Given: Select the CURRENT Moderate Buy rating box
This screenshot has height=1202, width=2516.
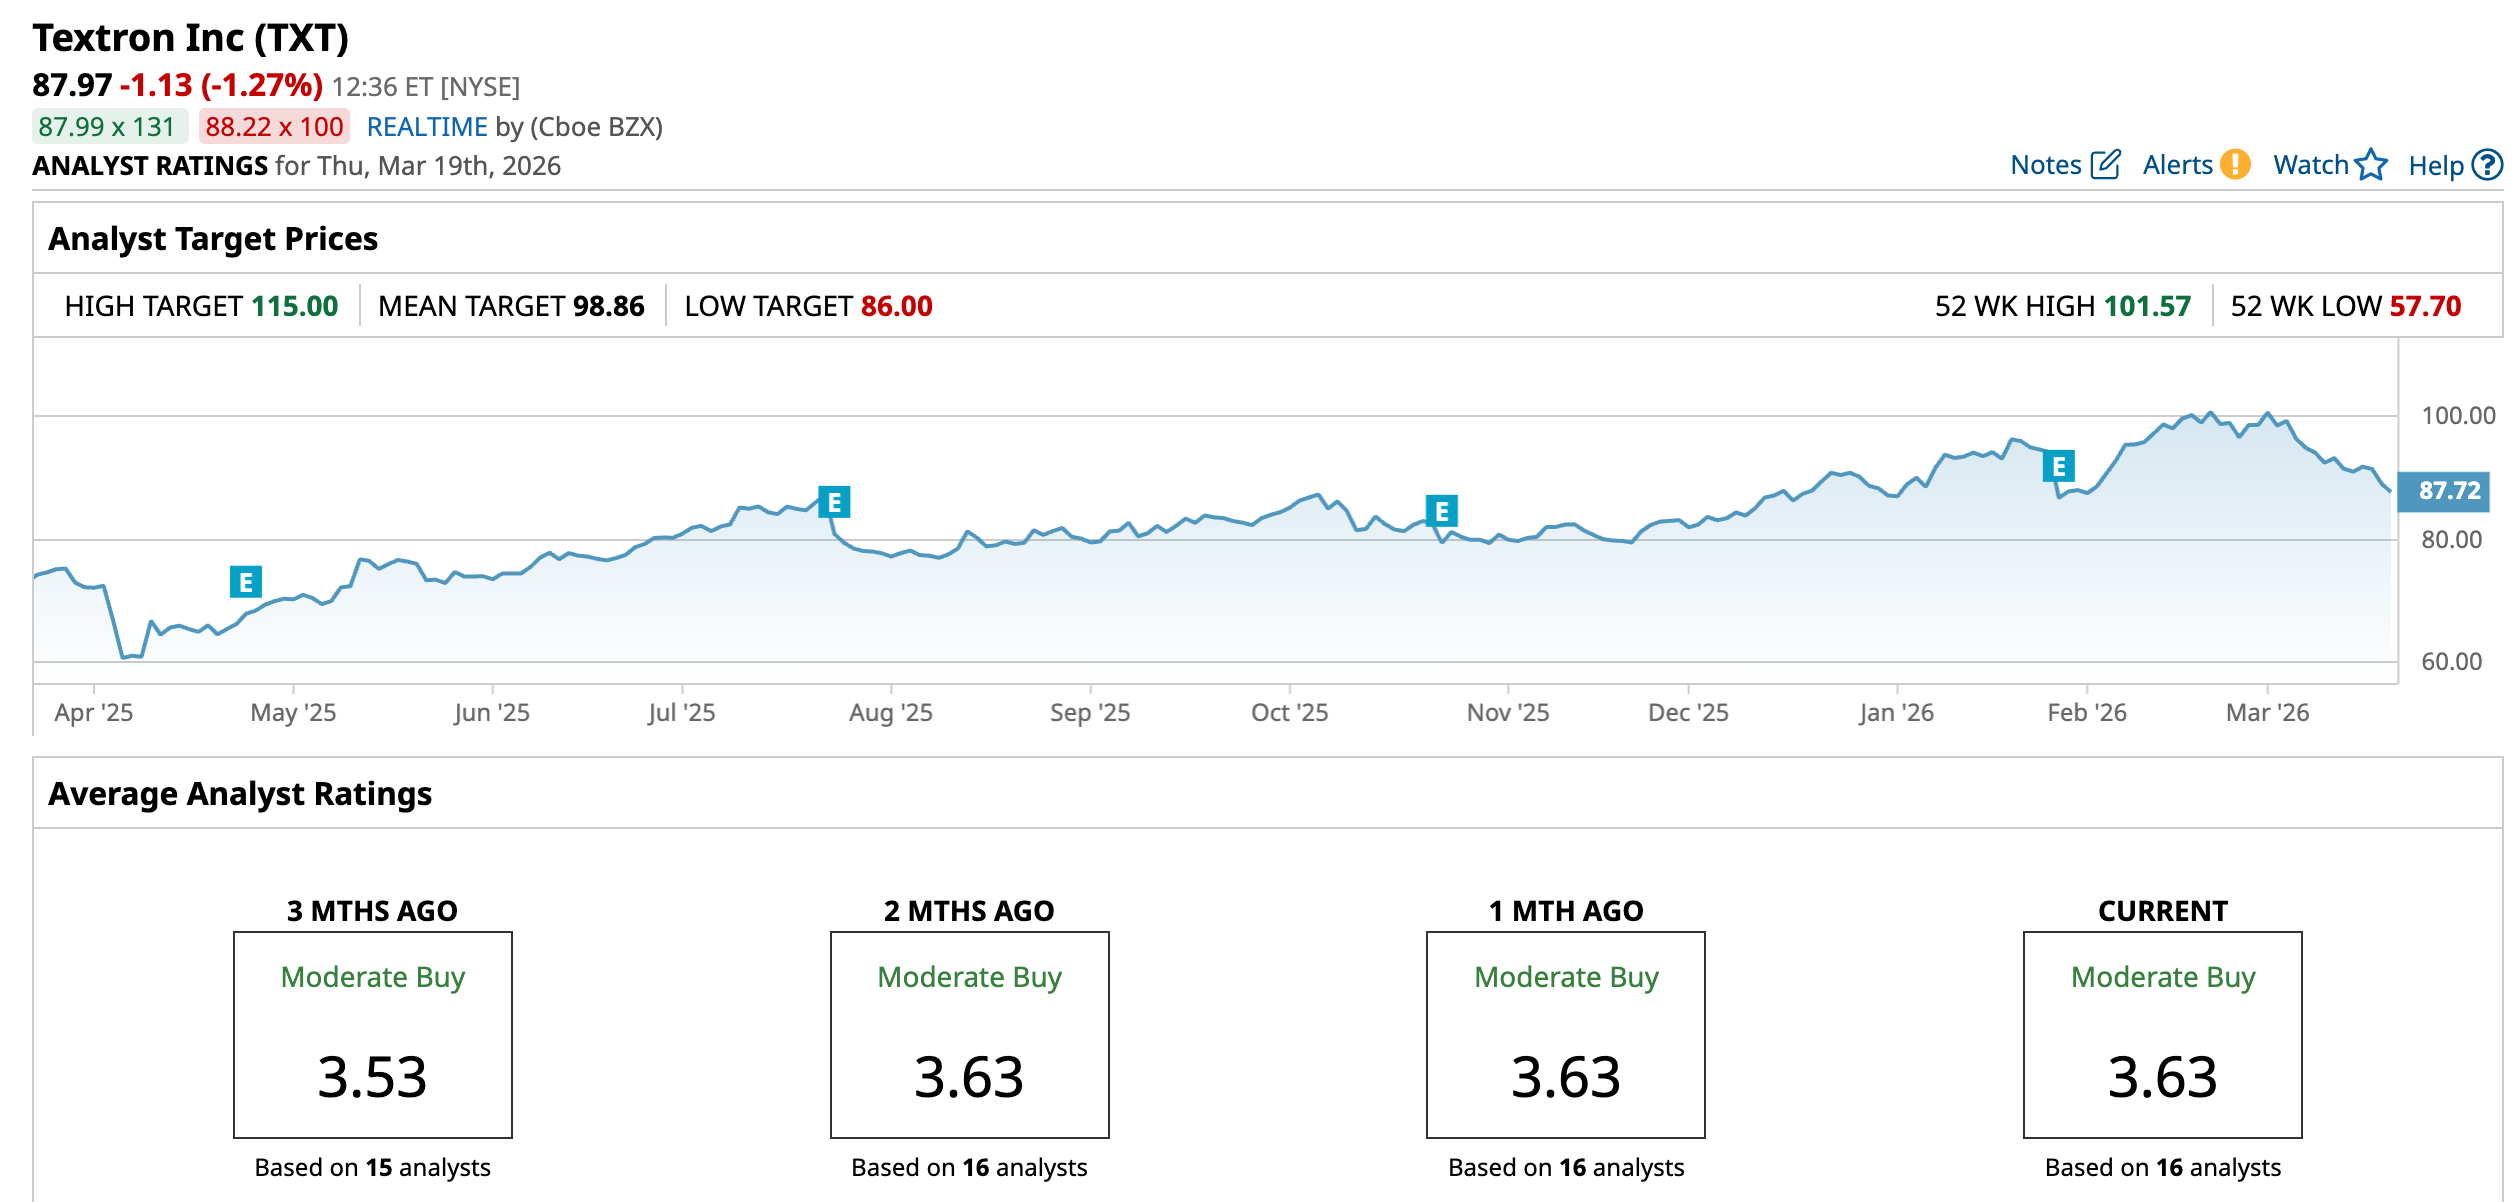Looking at the screenshot, I should [2162, 1034].
